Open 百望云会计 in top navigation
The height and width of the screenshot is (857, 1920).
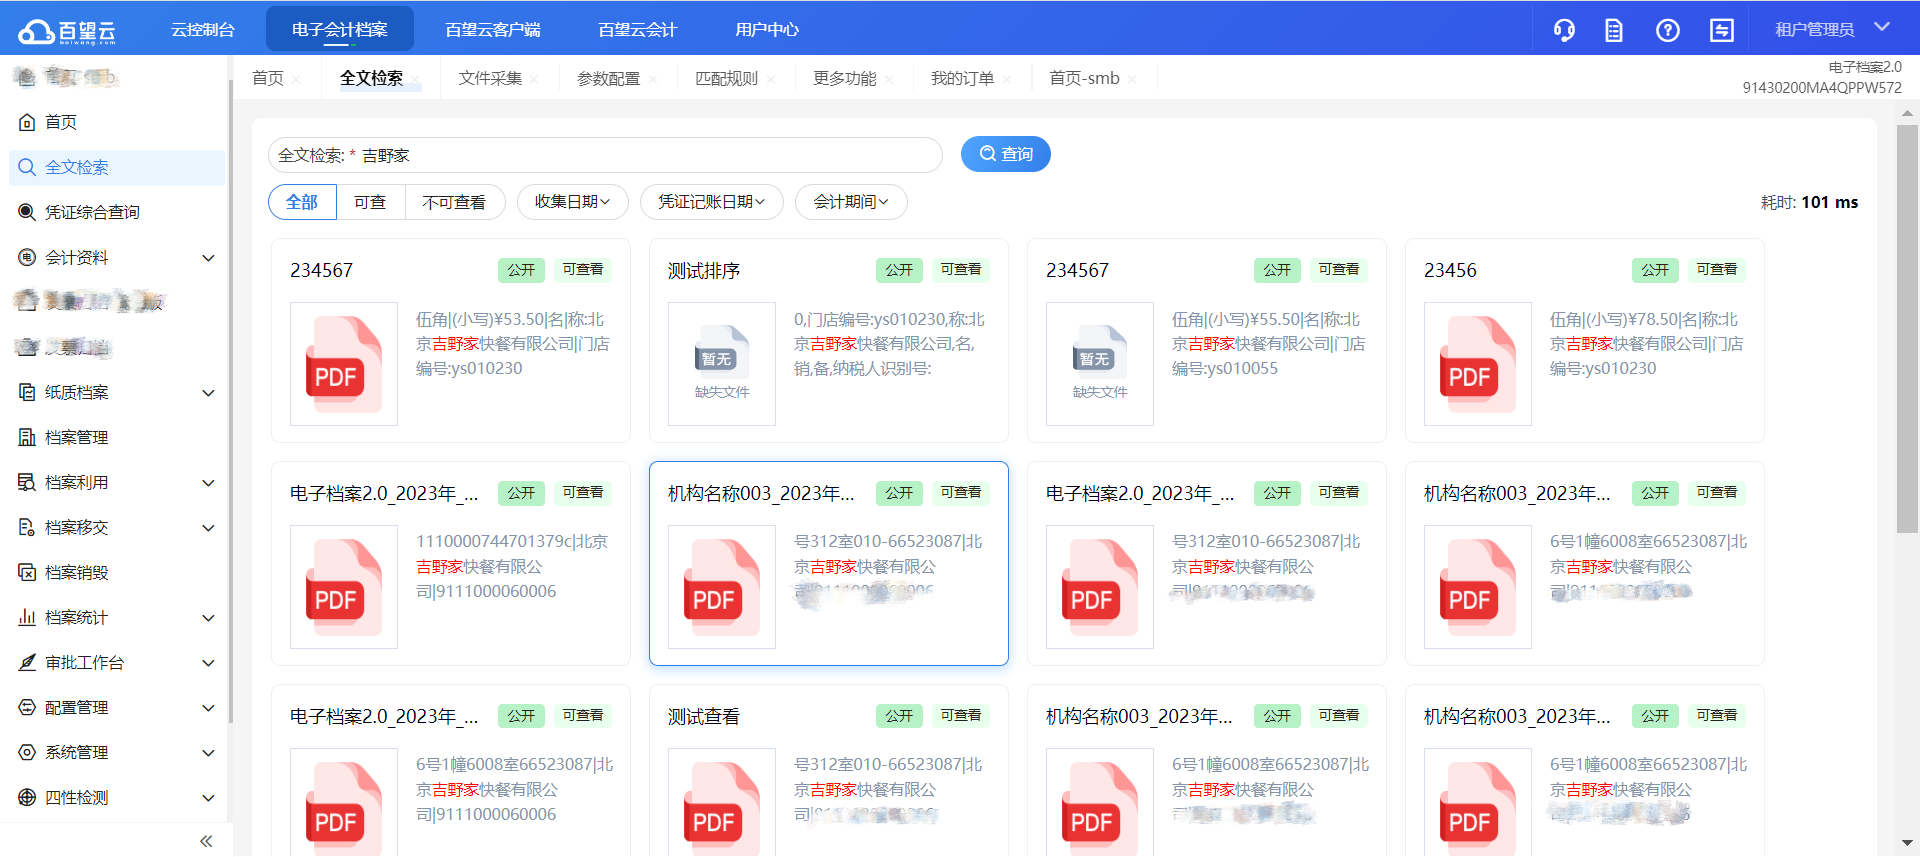[638, 29]
